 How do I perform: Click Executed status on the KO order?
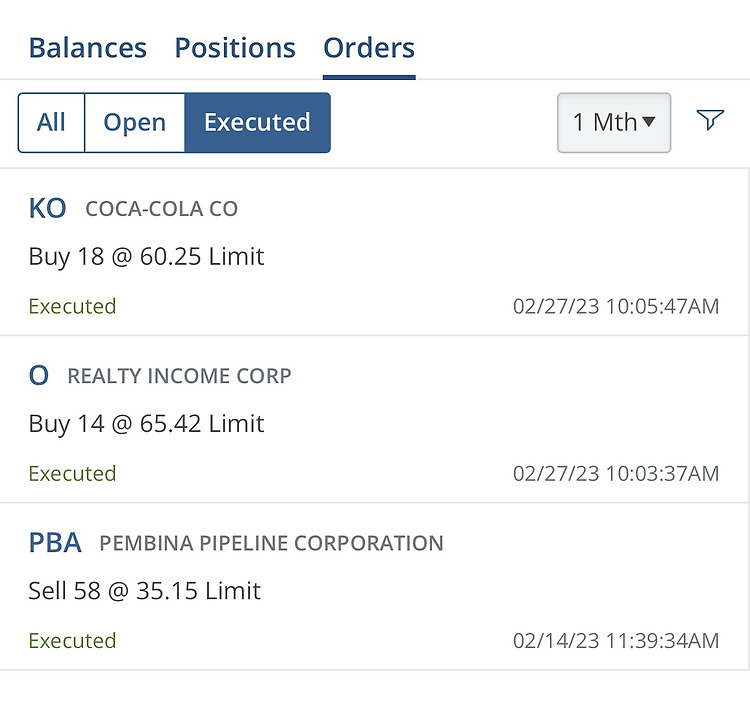click(x=72, y=307)
